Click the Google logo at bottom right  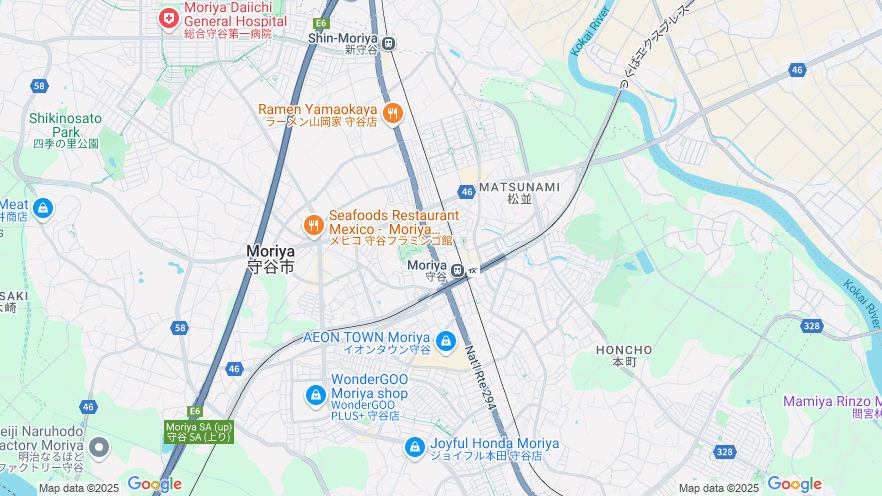click(x=794, y=484)
